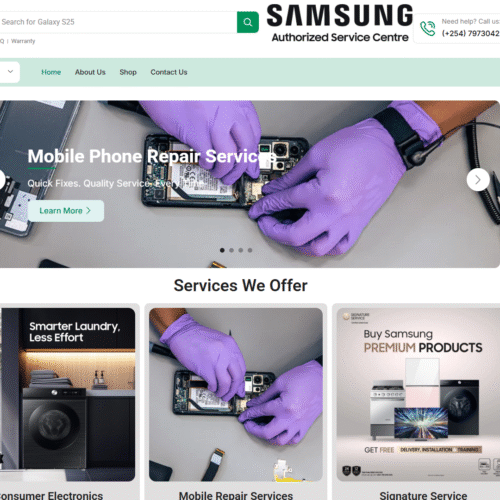This screenshot has width=500, height=500.
Task: Expand the category dropdown chevron
Action: tap(10, 72)
